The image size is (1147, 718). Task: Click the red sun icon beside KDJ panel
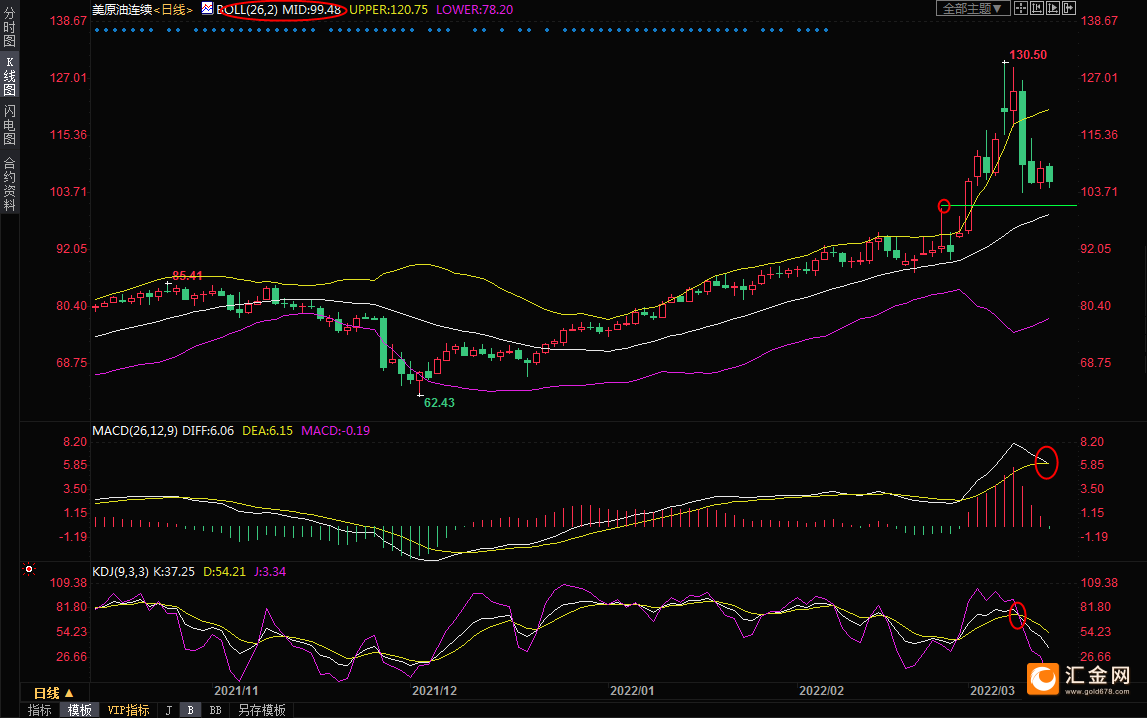tap(29, 568)
